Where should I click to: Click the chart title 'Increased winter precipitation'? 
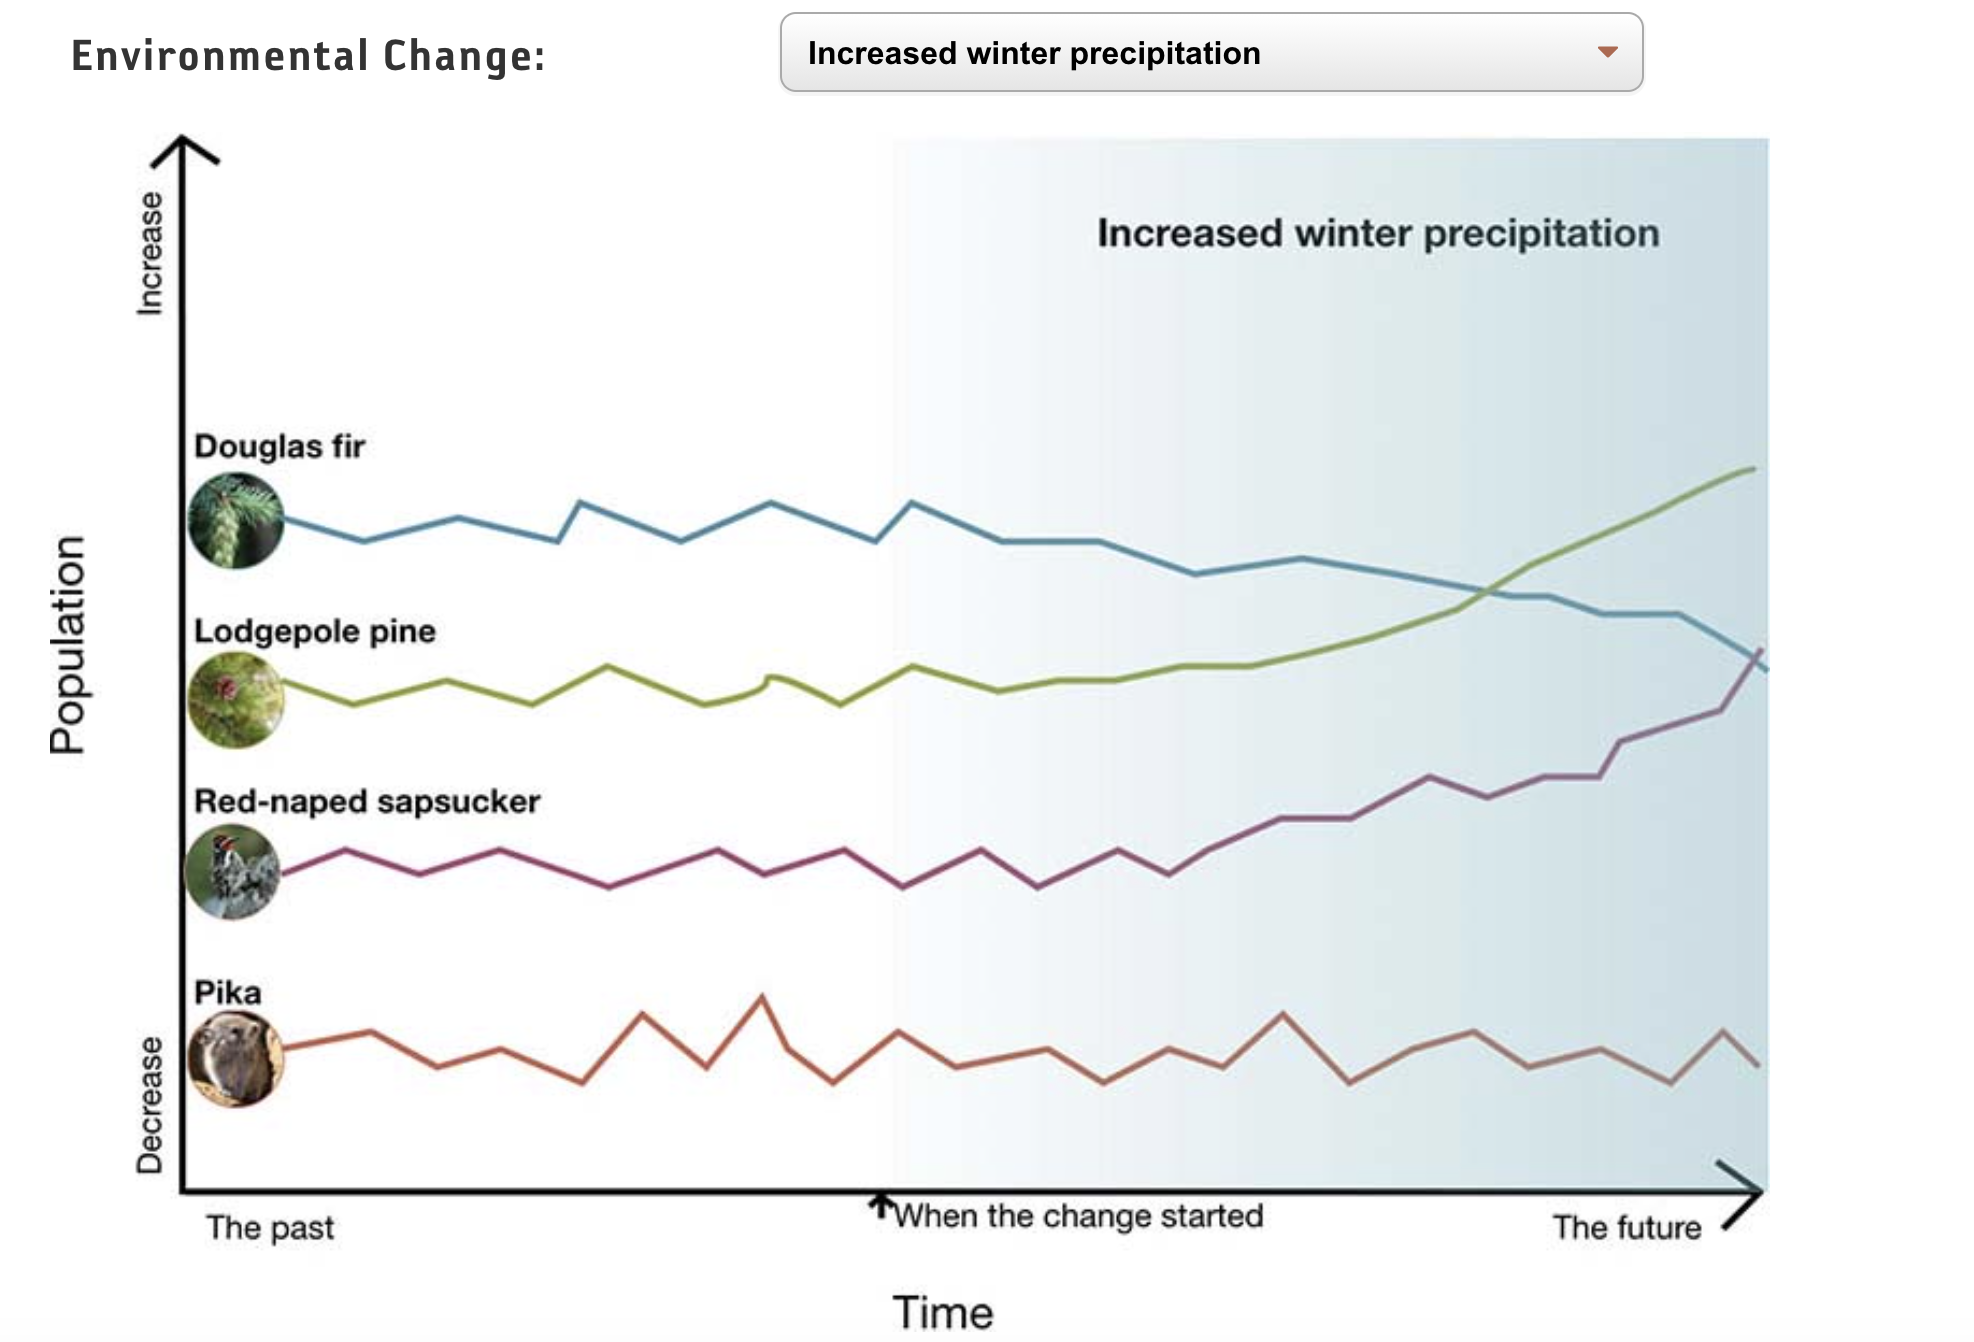point(1378,233)
